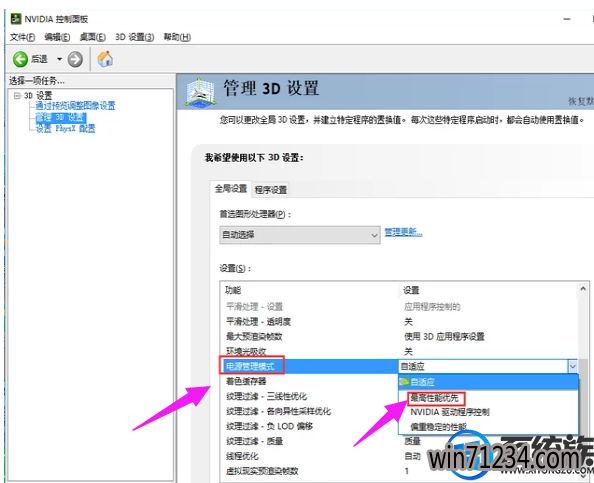
Task: Select 管理 3D 设置 in the task tree
Action: click(x=61, y=117)
